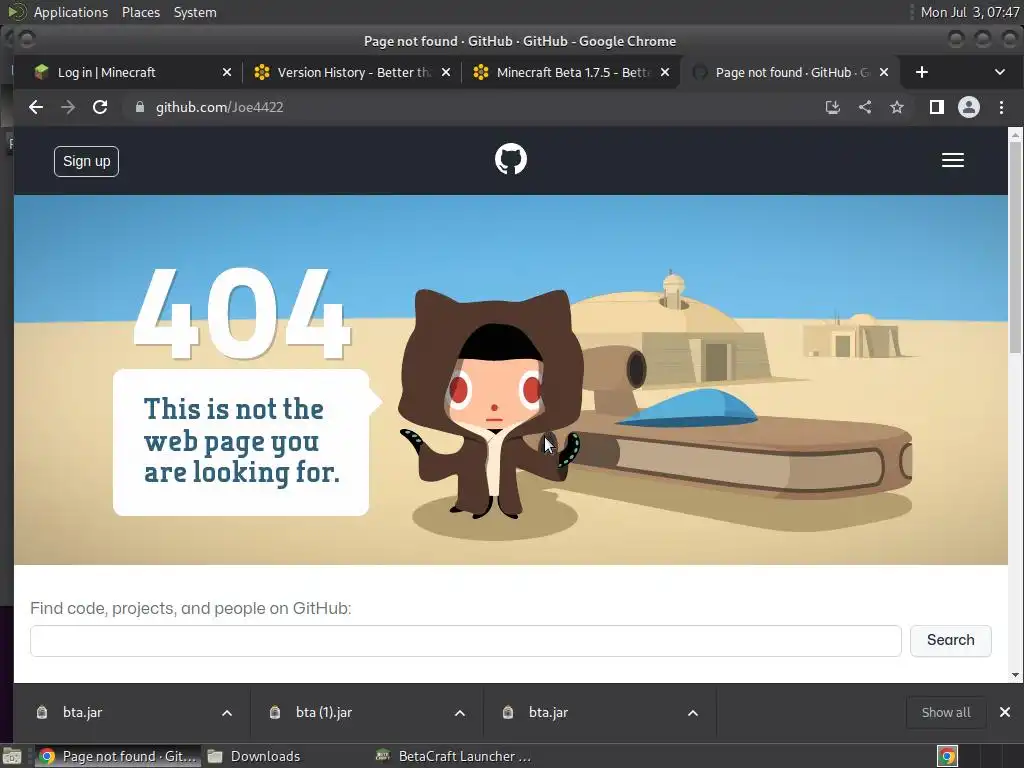Click the GitHub Search button
1024x768 pixels.
951,640
